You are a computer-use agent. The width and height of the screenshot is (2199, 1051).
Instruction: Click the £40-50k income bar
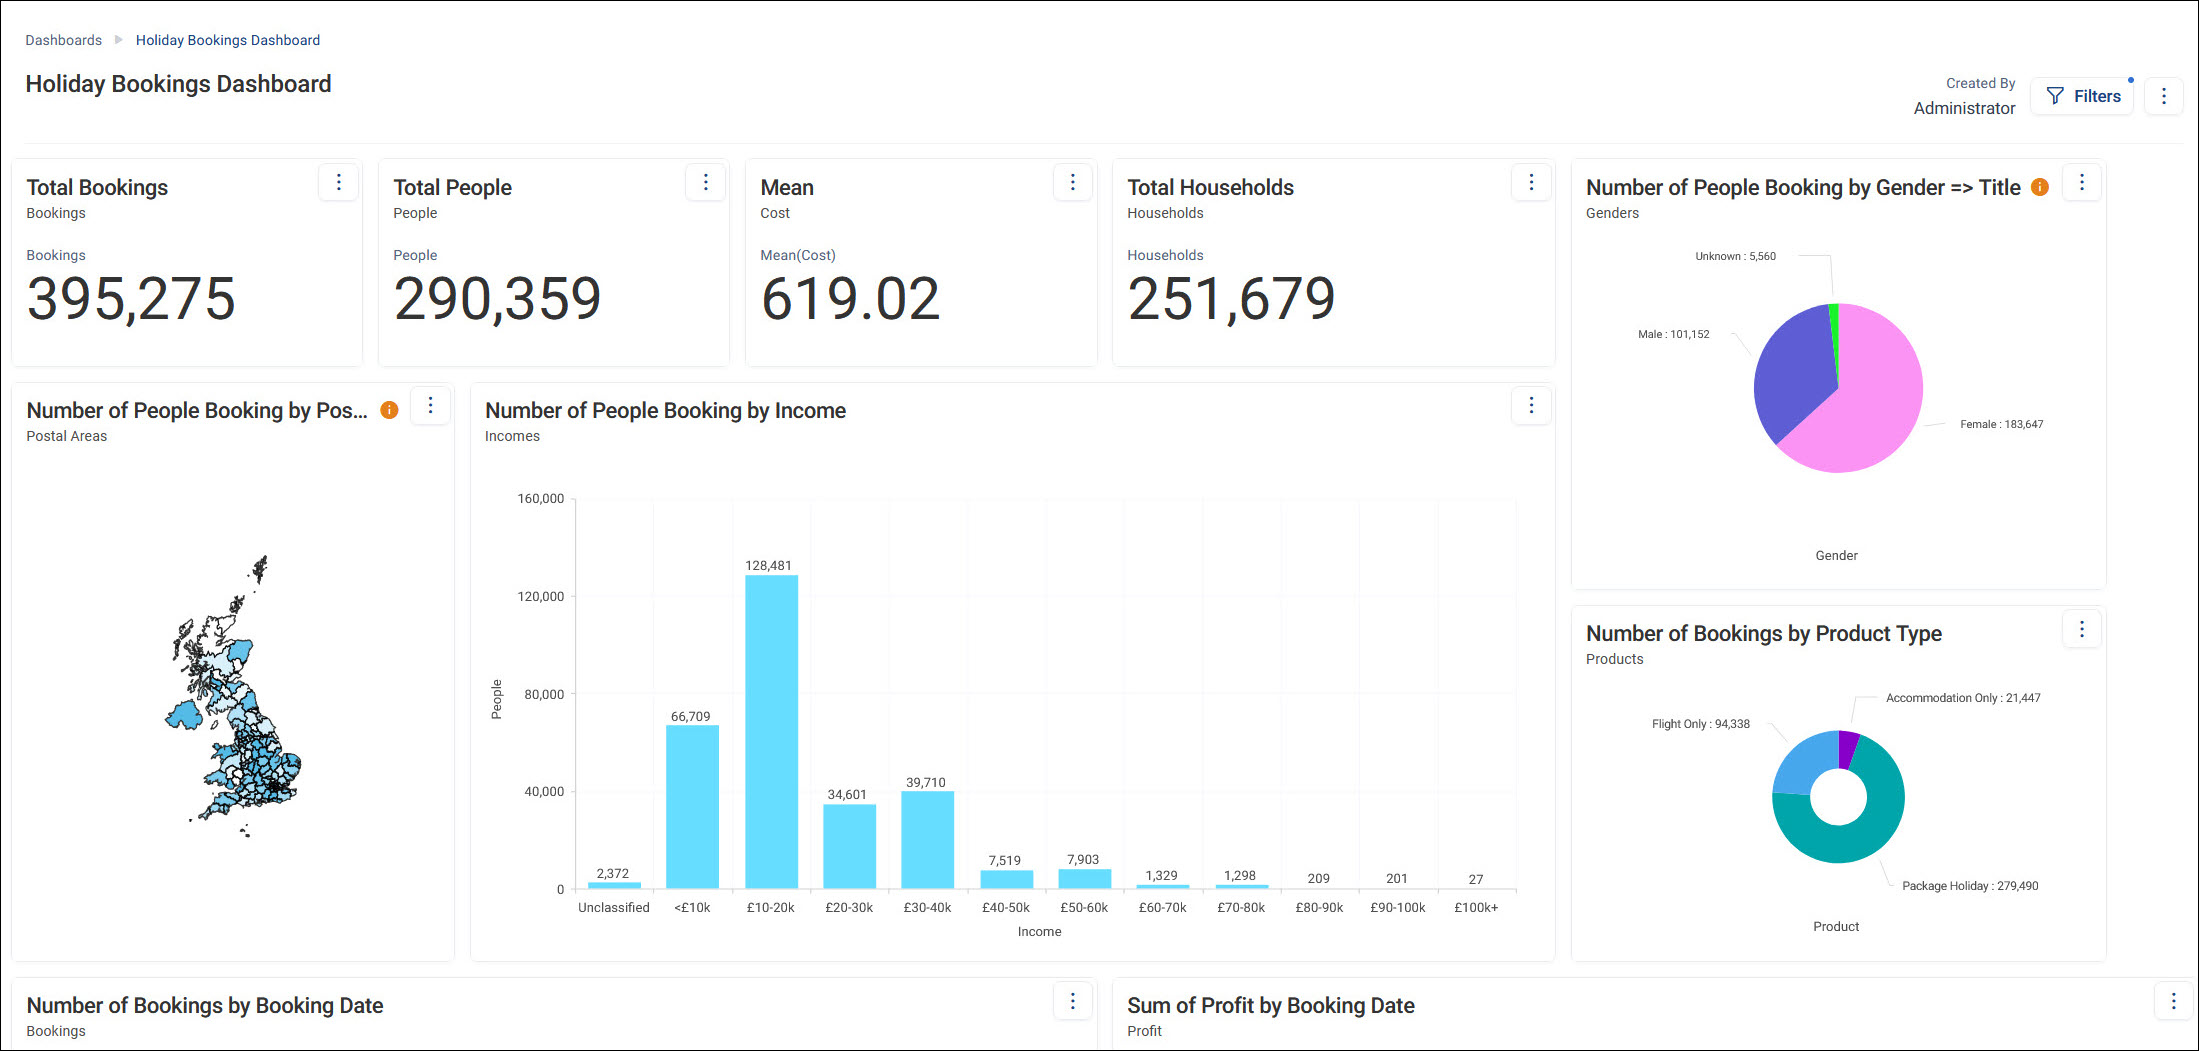click(x=1007, y=879)
